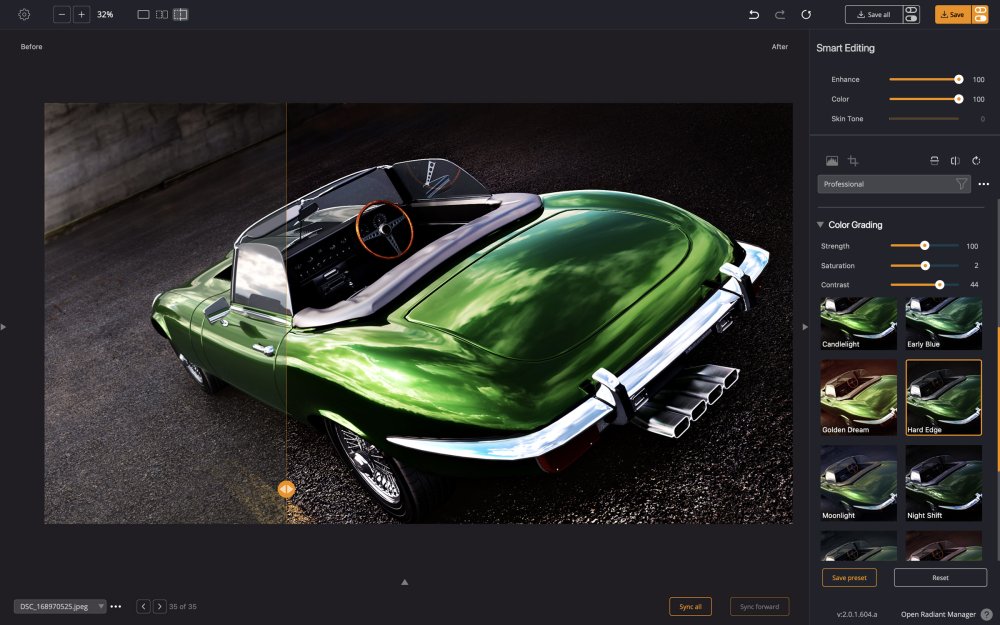Redo the undone edit
Screen dimensions: 1000x625
click(780, 14)
